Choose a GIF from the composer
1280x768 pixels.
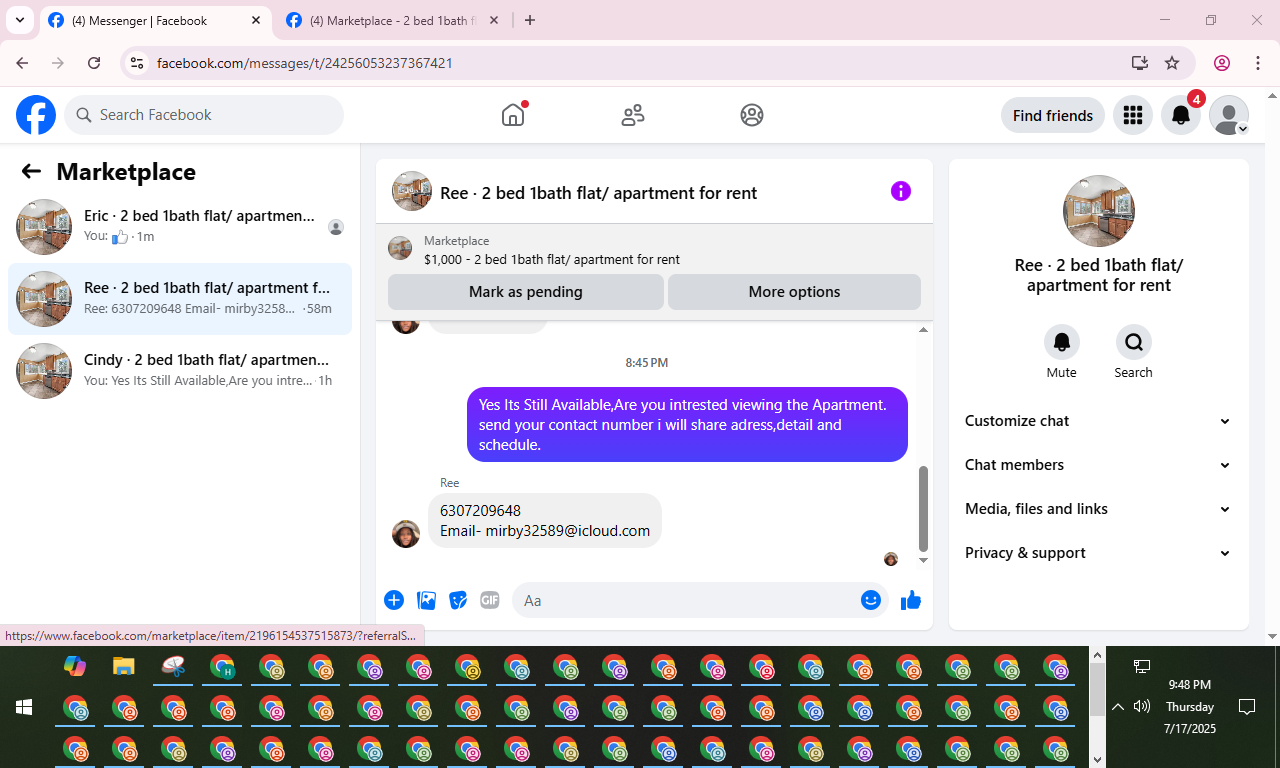[490, 600]
